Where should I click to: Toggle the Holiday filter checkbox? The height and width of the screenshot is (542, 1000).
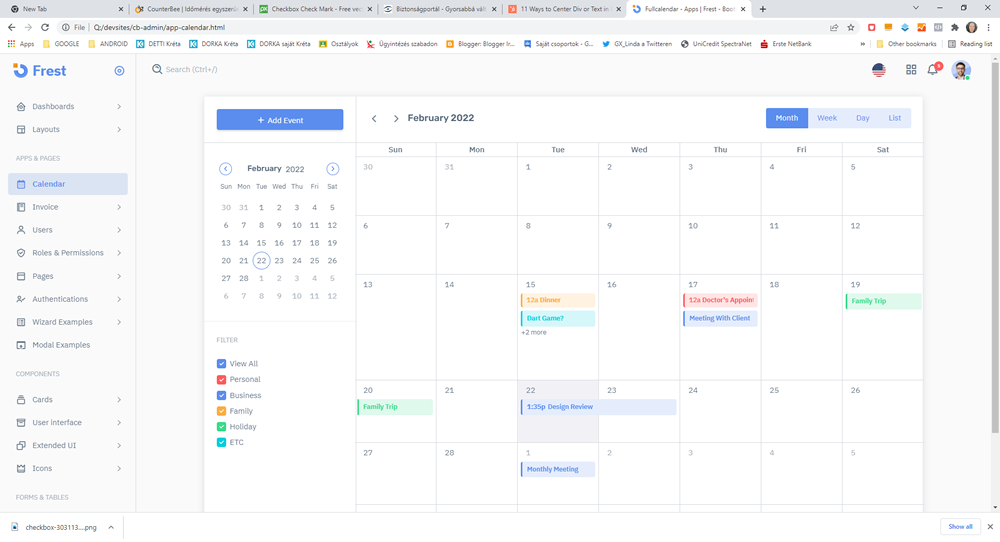point(222,427)
